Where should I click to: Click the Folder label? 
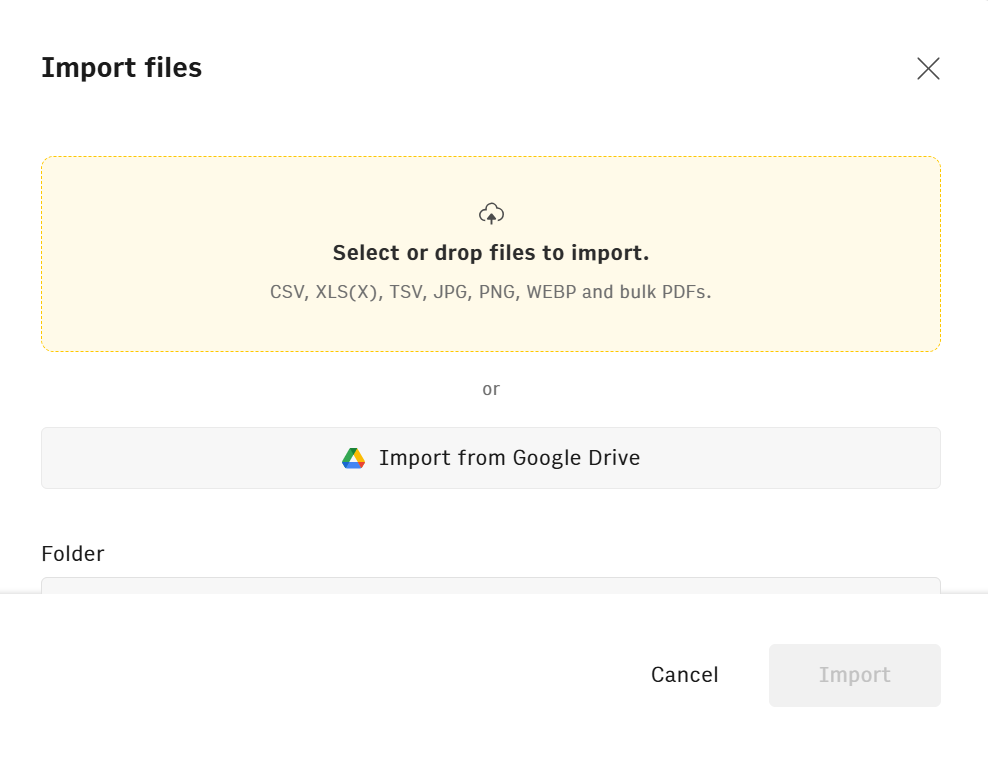pos(72,553)
